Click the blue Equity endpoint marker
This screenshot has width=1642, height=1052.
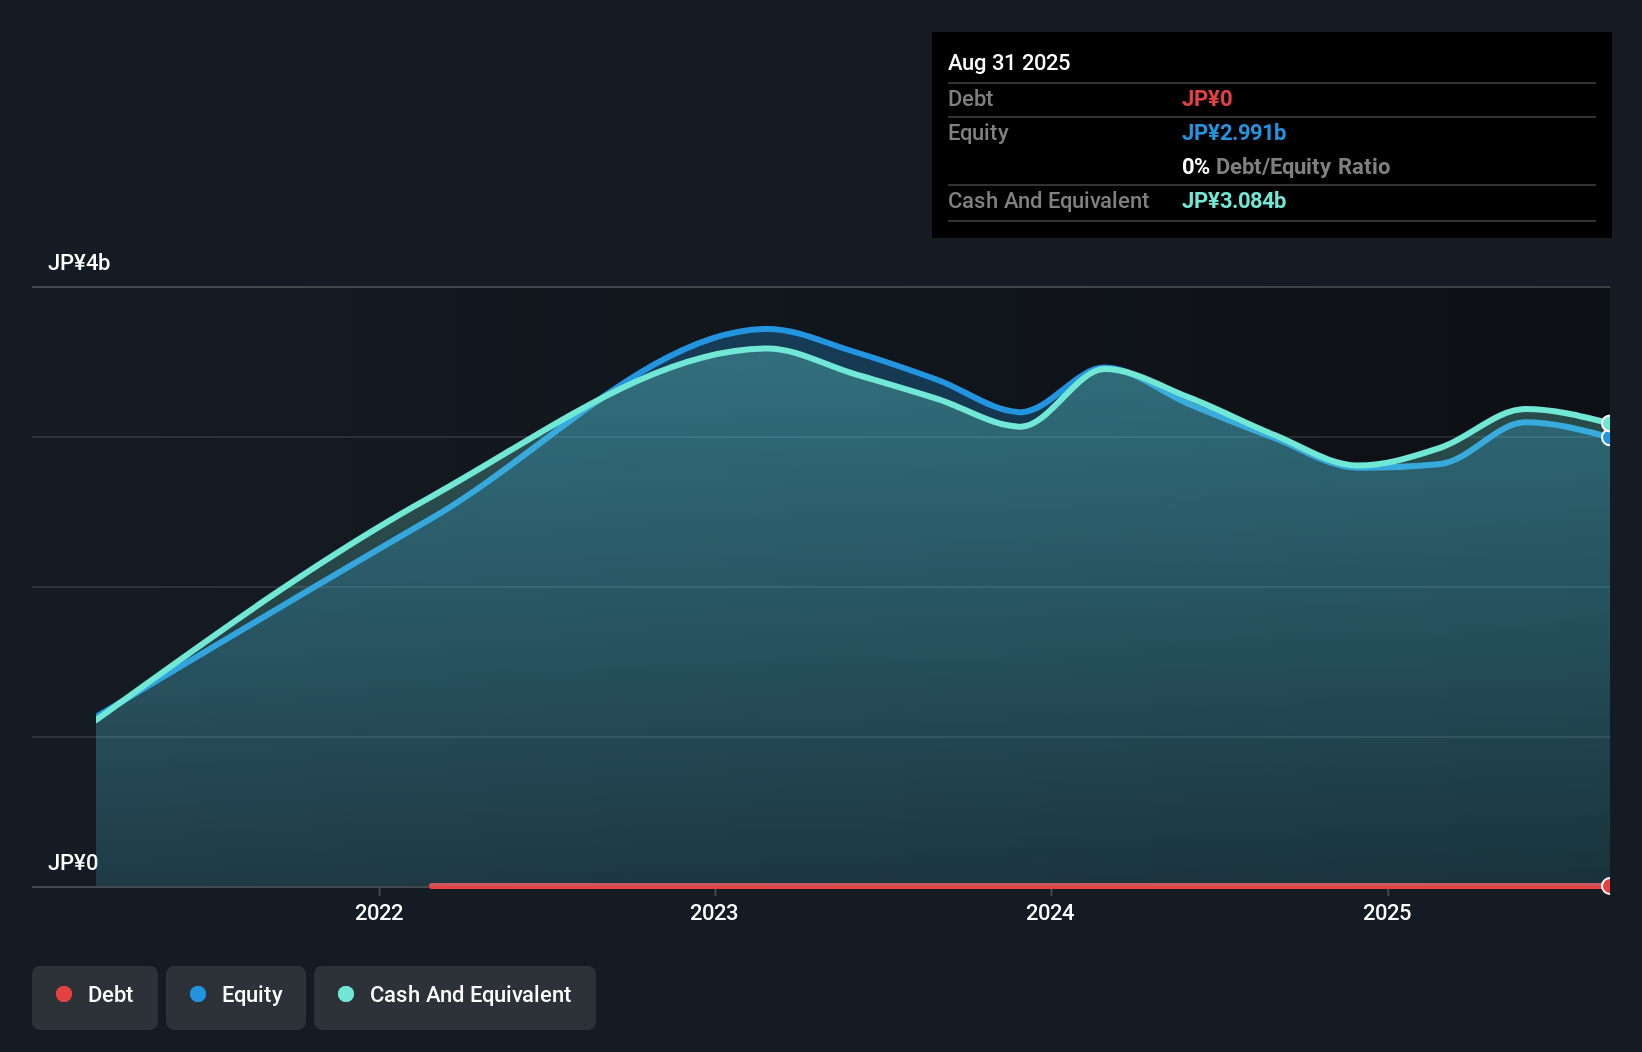1608,437
